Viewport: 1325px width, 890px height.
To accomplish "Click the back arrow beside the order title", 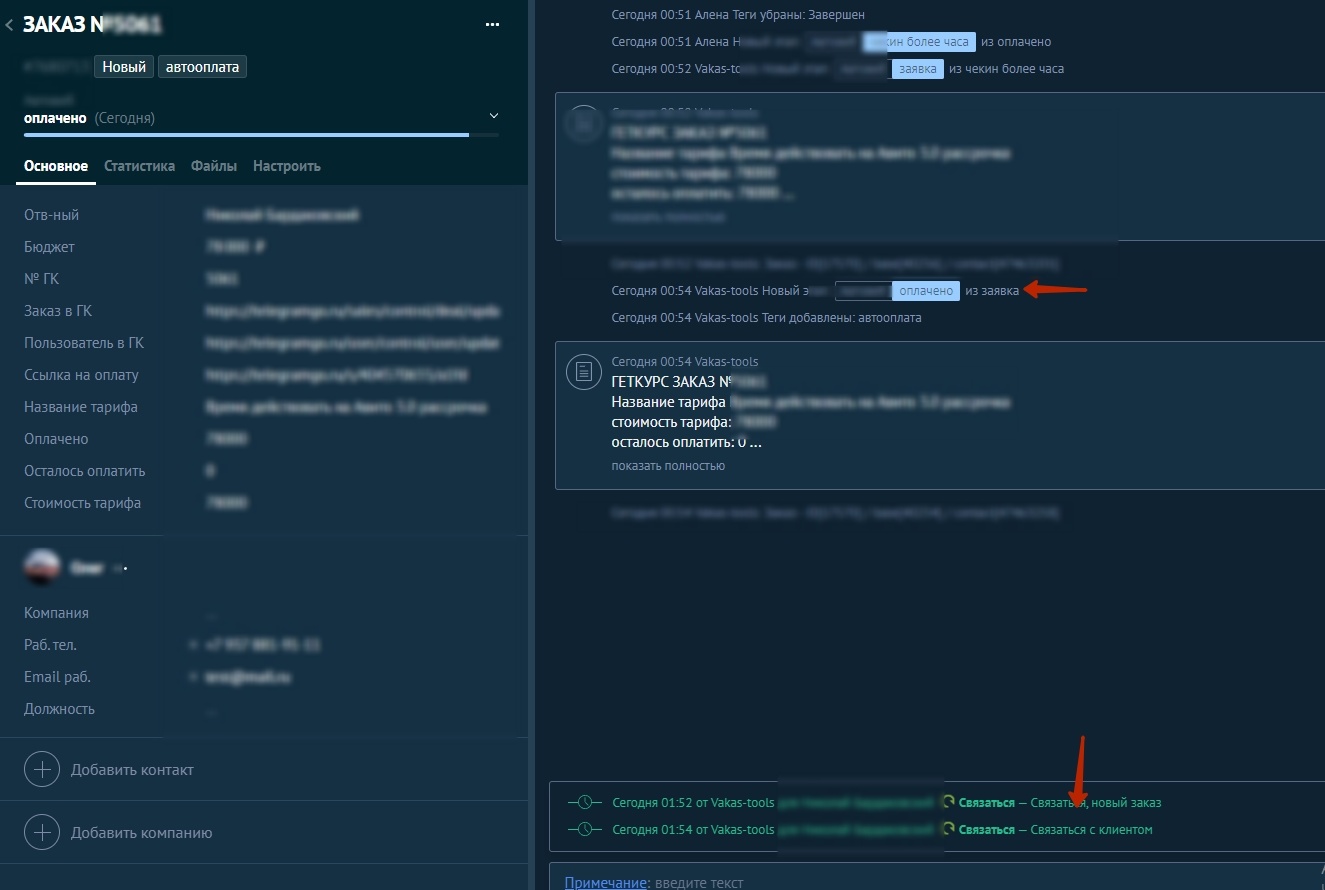I will (10, 25).
